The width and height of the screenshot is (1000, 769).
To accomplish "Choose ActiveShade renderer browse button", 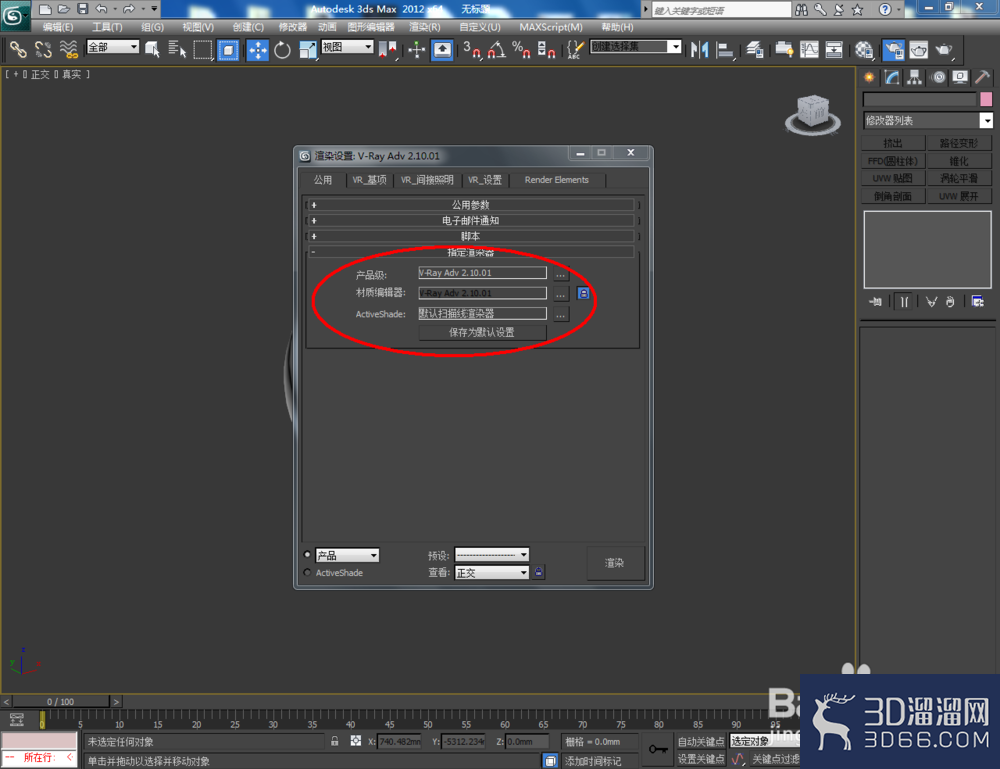I will click(x=561, y=314).
